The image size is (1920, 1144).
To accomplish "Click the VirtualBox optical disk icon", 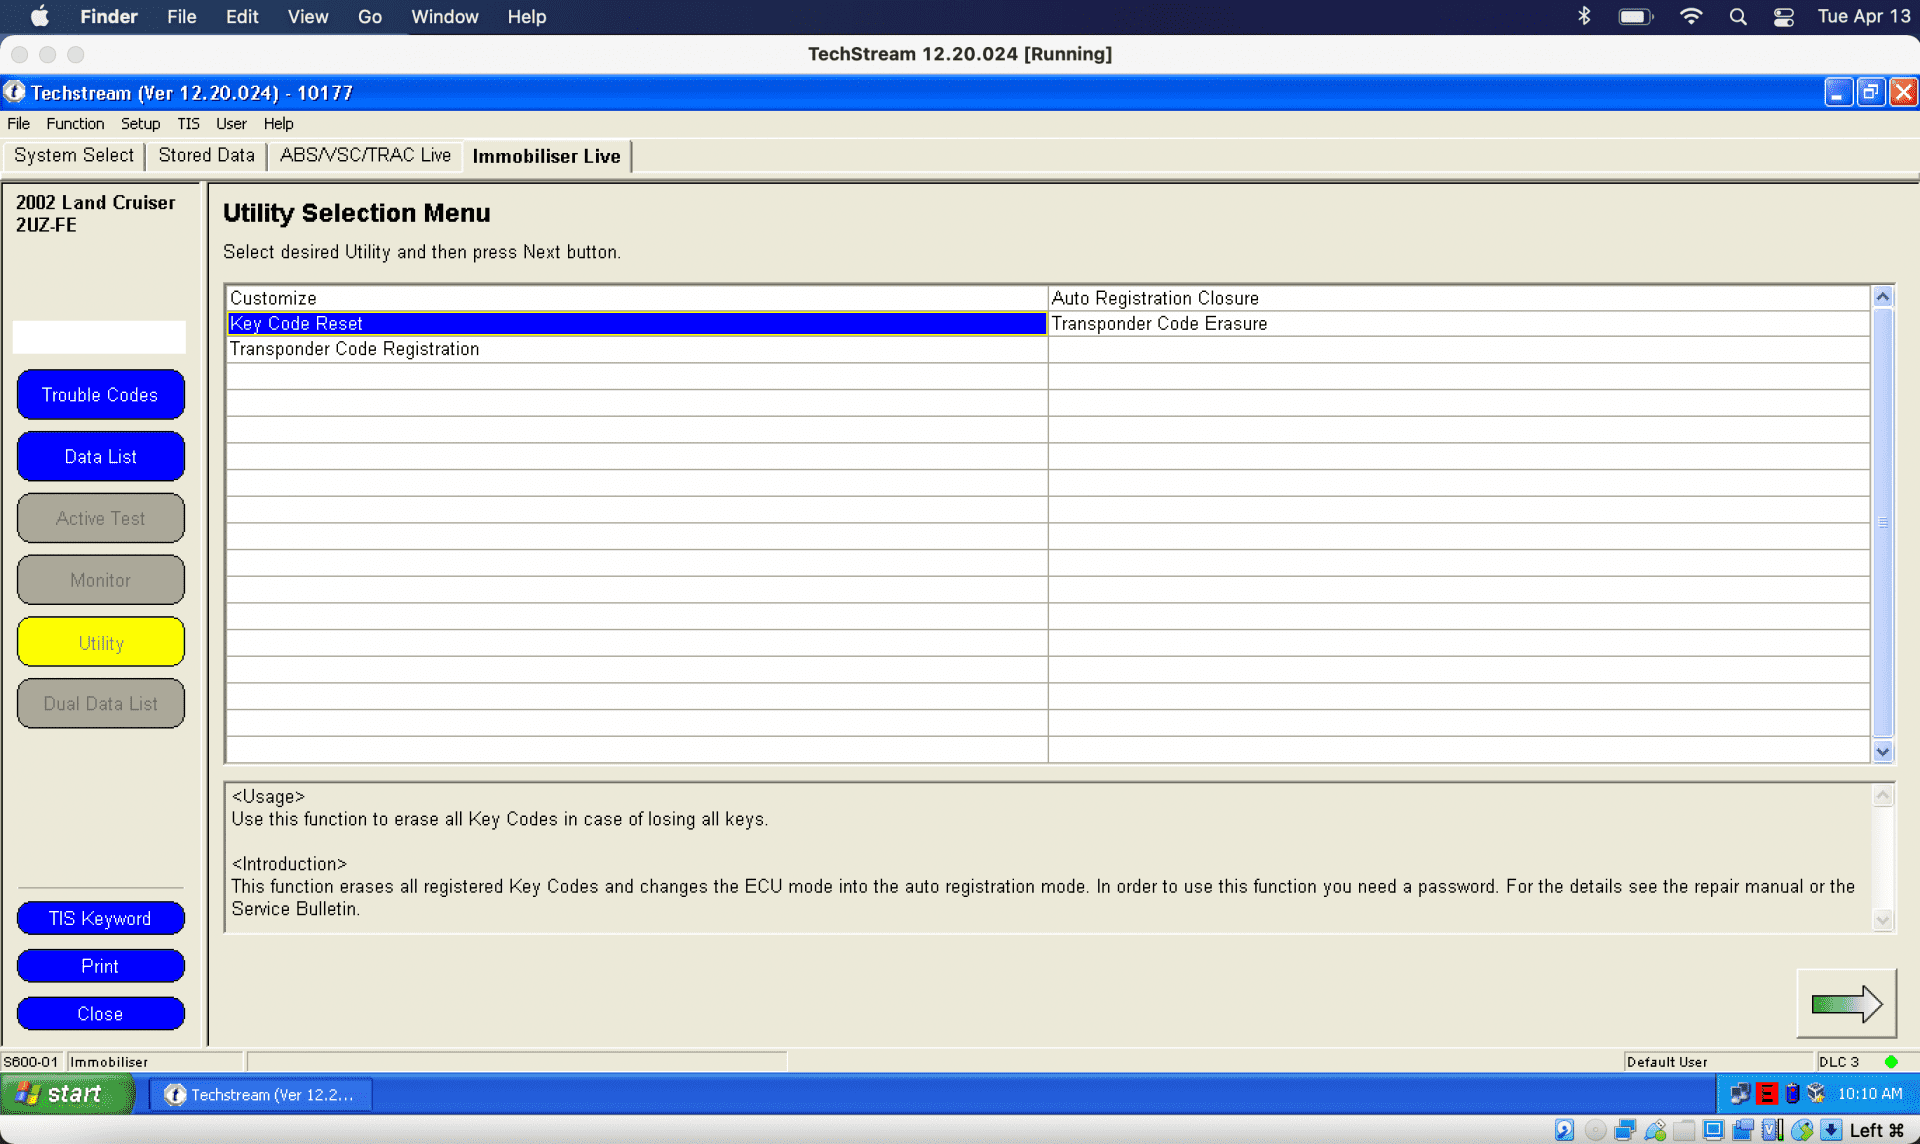I will [1595, 1130].
